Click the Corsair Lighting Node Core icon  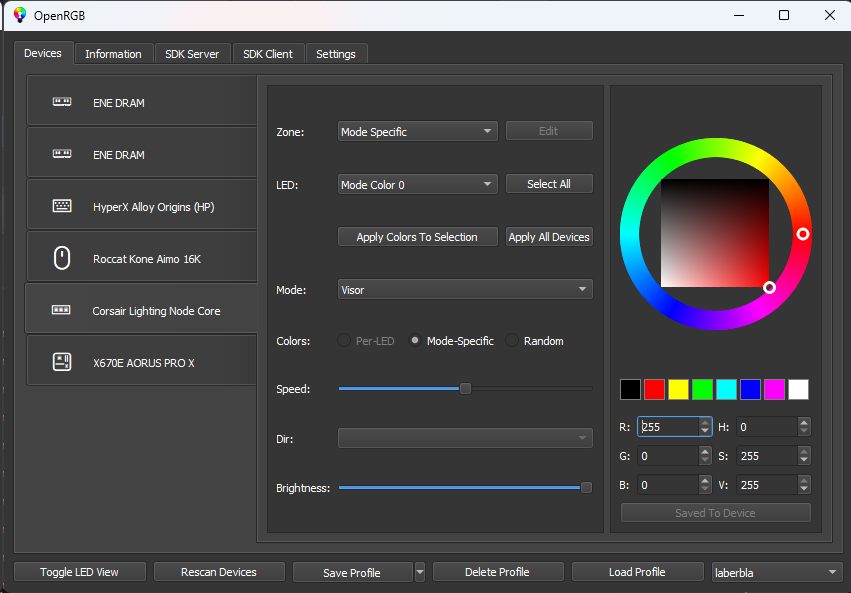pos(61,310)
